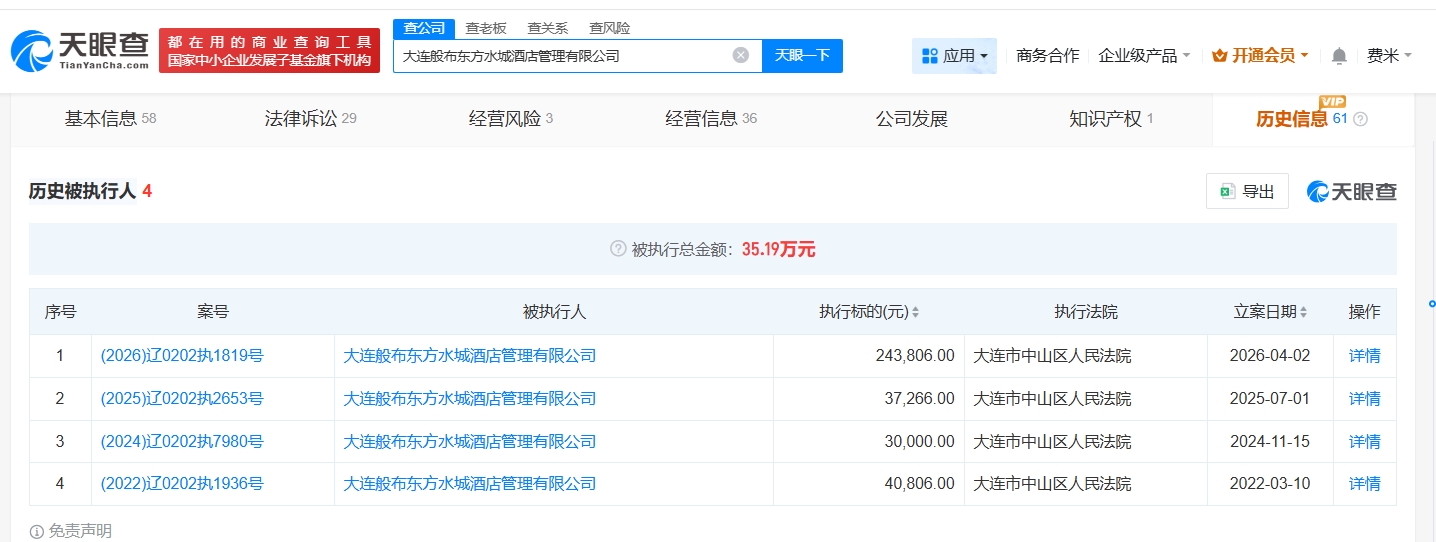The height and width of the screenshot is (542, 1436).
Task: Open the 应用 dropdown
Action: click(954, 56)
